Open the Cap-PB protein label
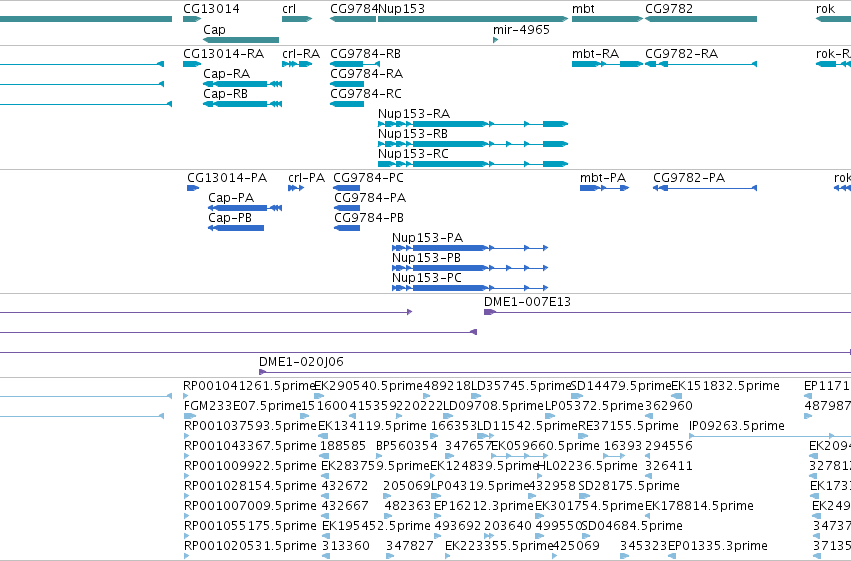The width and height of the screenshot is (851, 561). pyautogui.click(x=230, y=218)
